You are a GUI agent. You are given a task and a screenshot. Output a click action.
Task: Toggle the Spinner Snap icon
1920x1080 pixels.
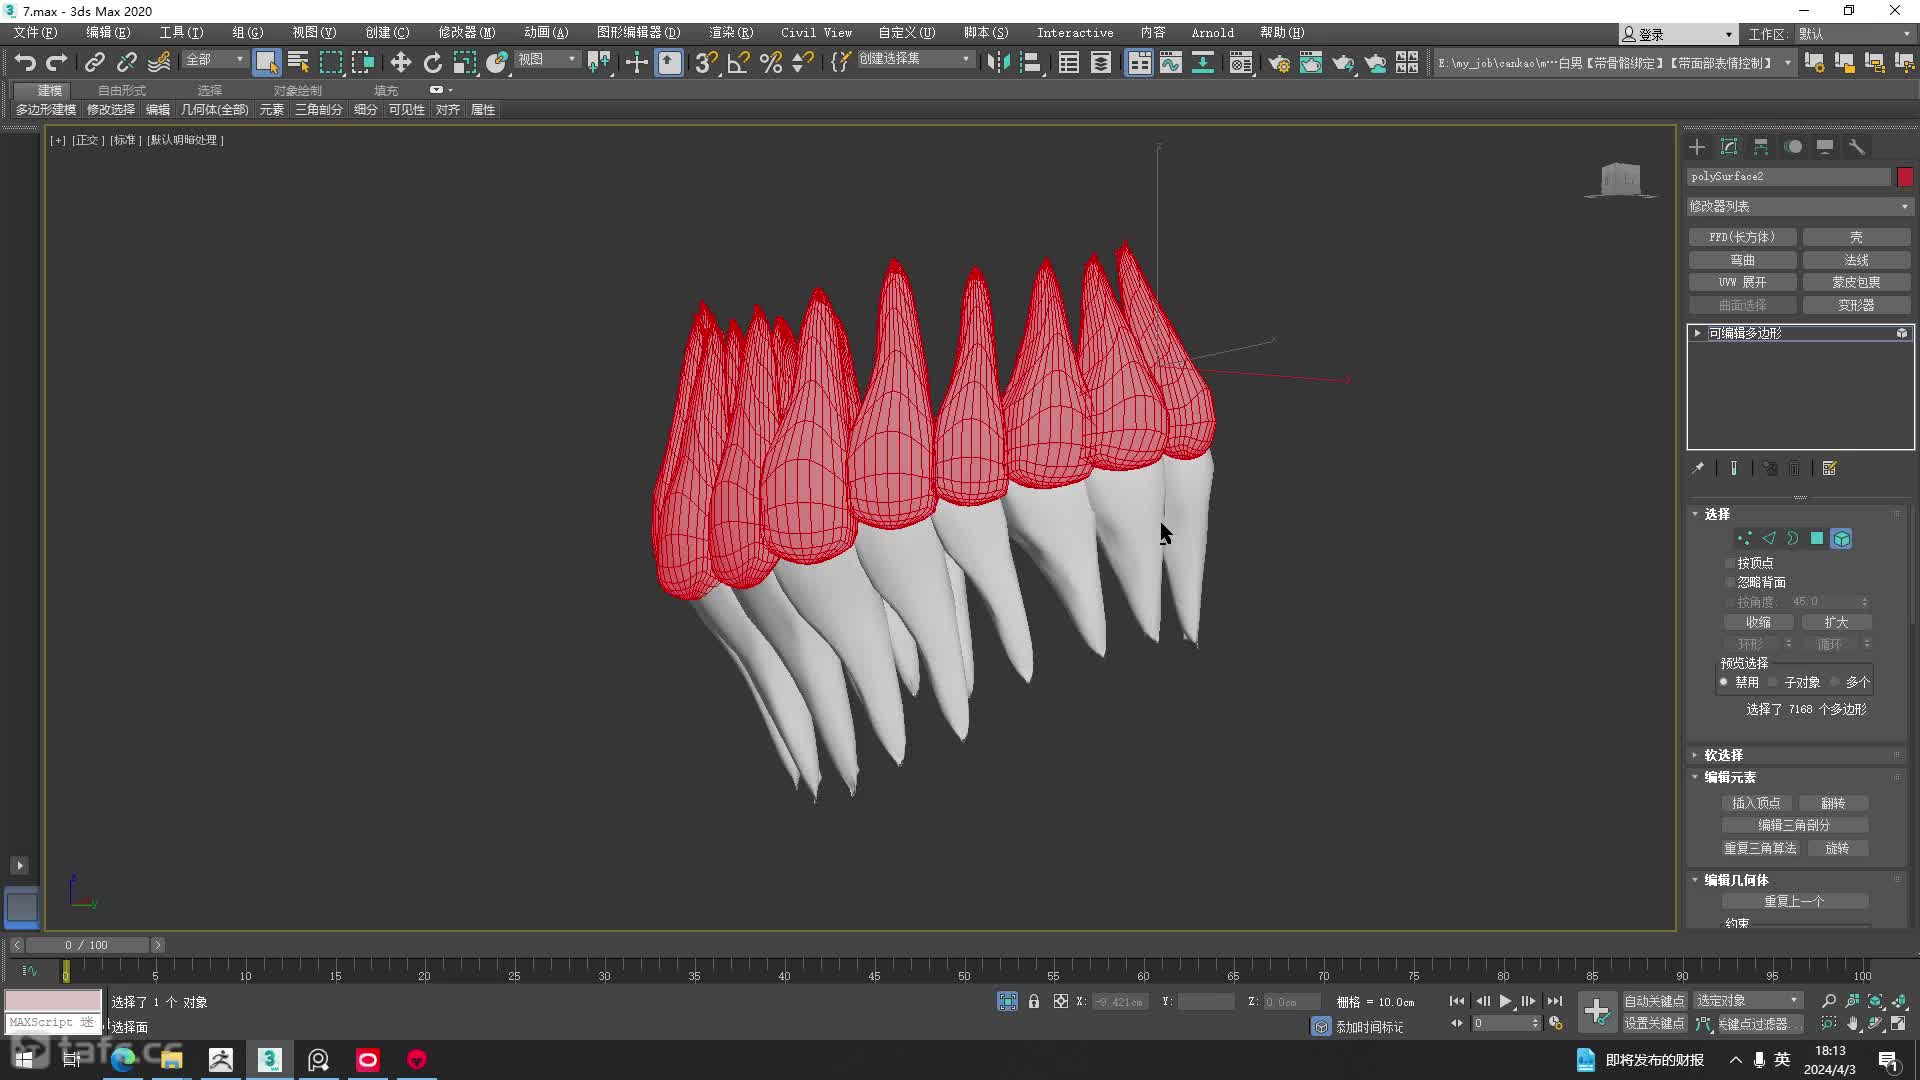[802, 62]
